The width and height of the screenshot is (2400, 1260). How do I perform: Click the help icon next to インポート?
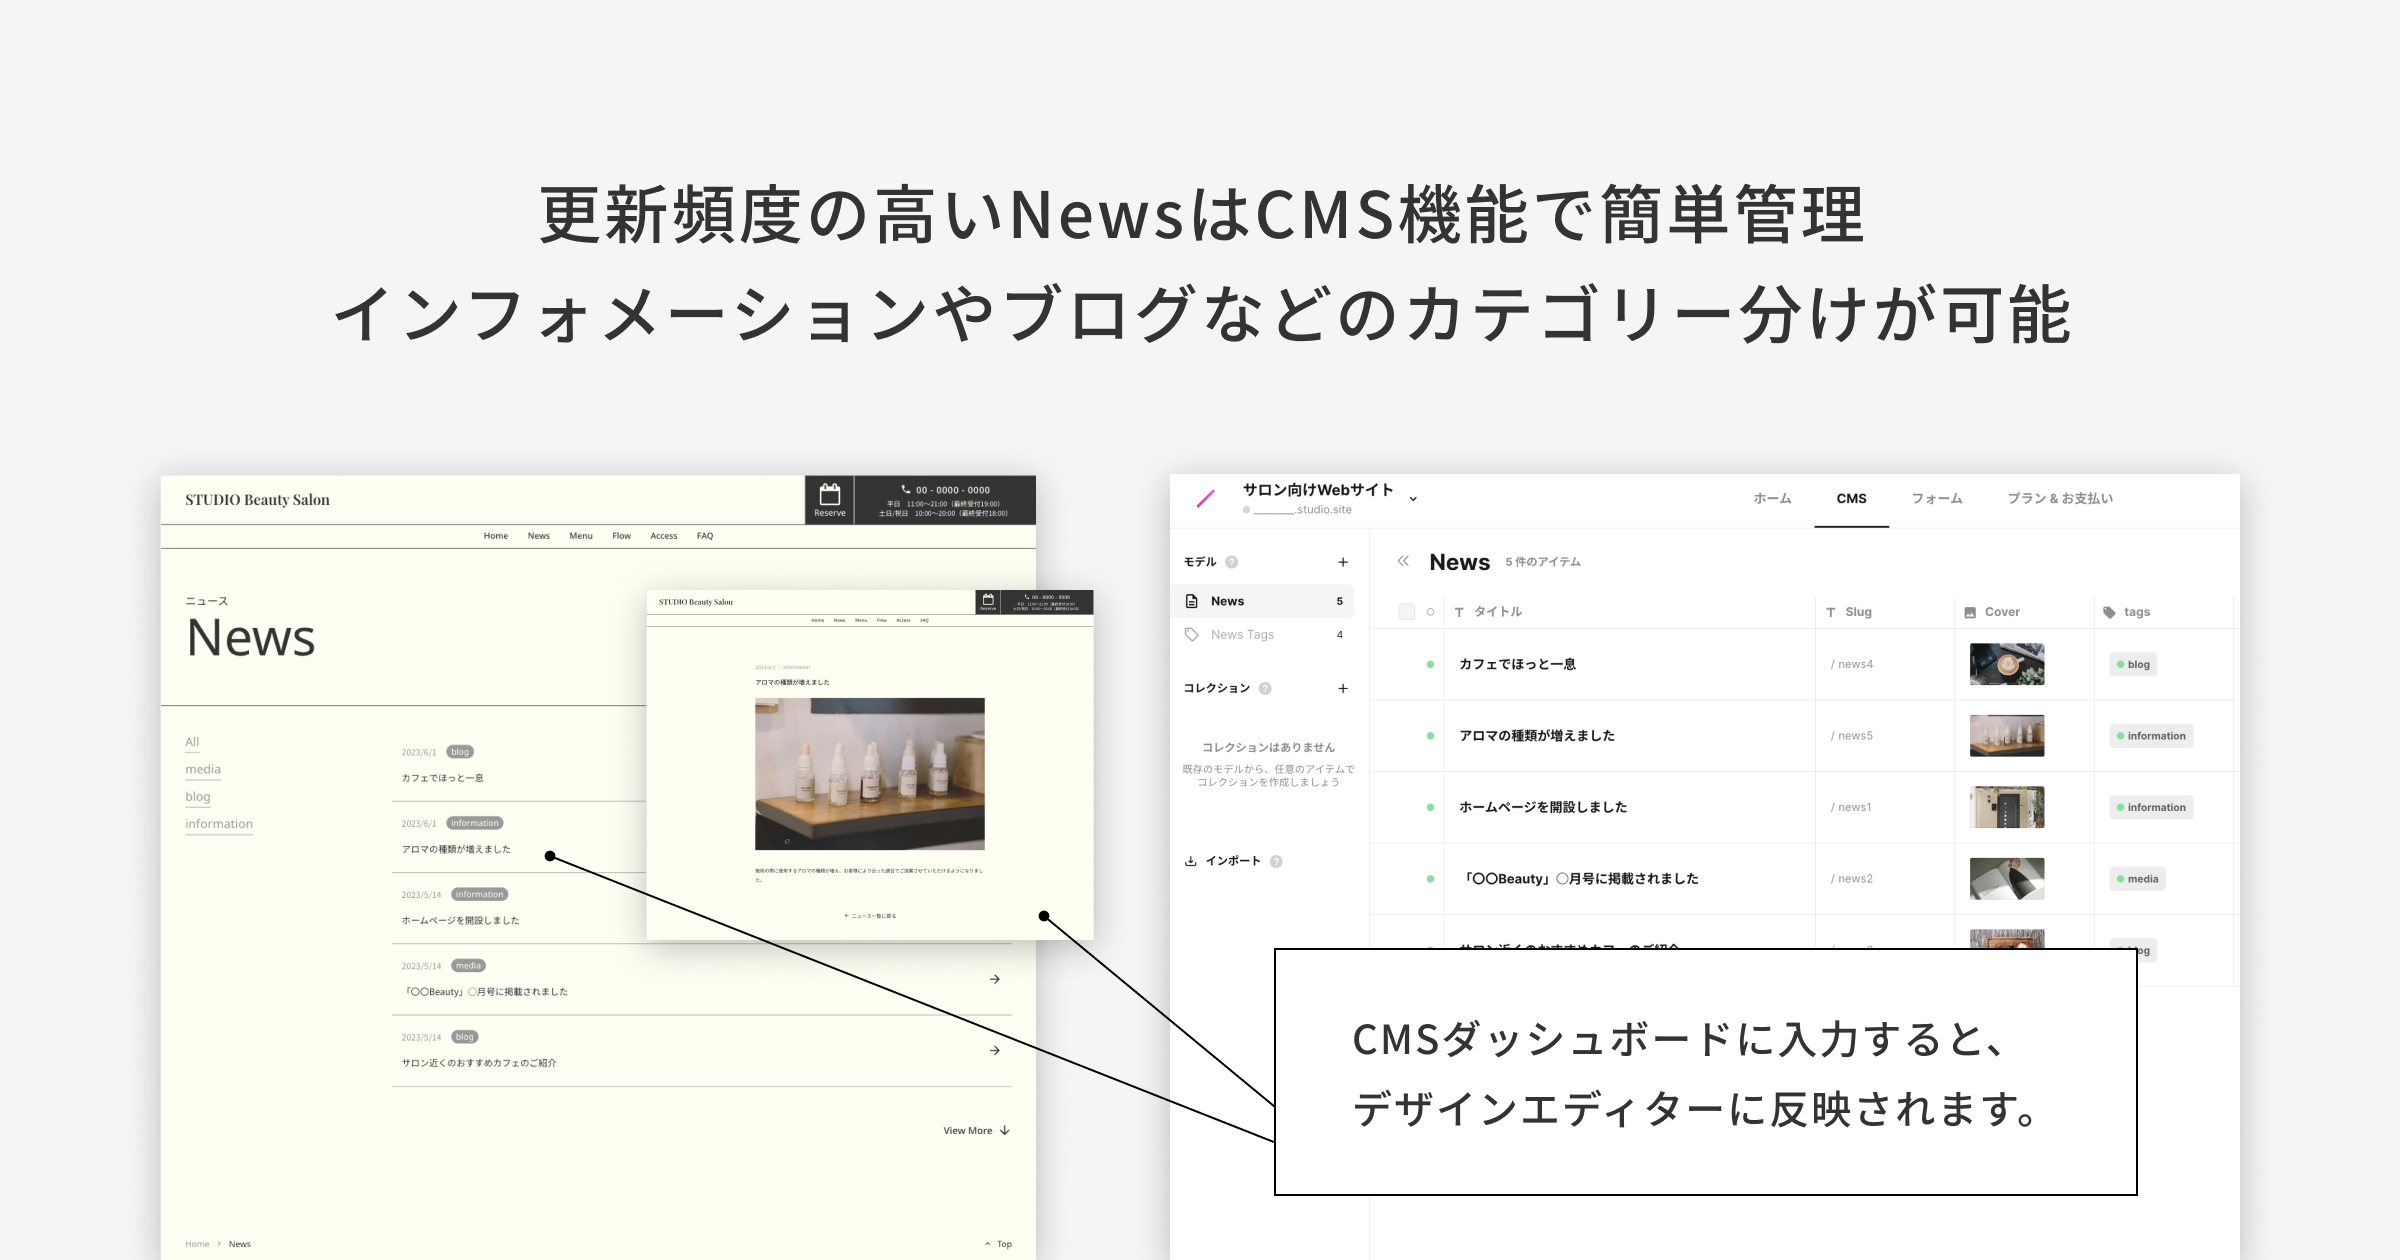click(x=1276, y=861)
